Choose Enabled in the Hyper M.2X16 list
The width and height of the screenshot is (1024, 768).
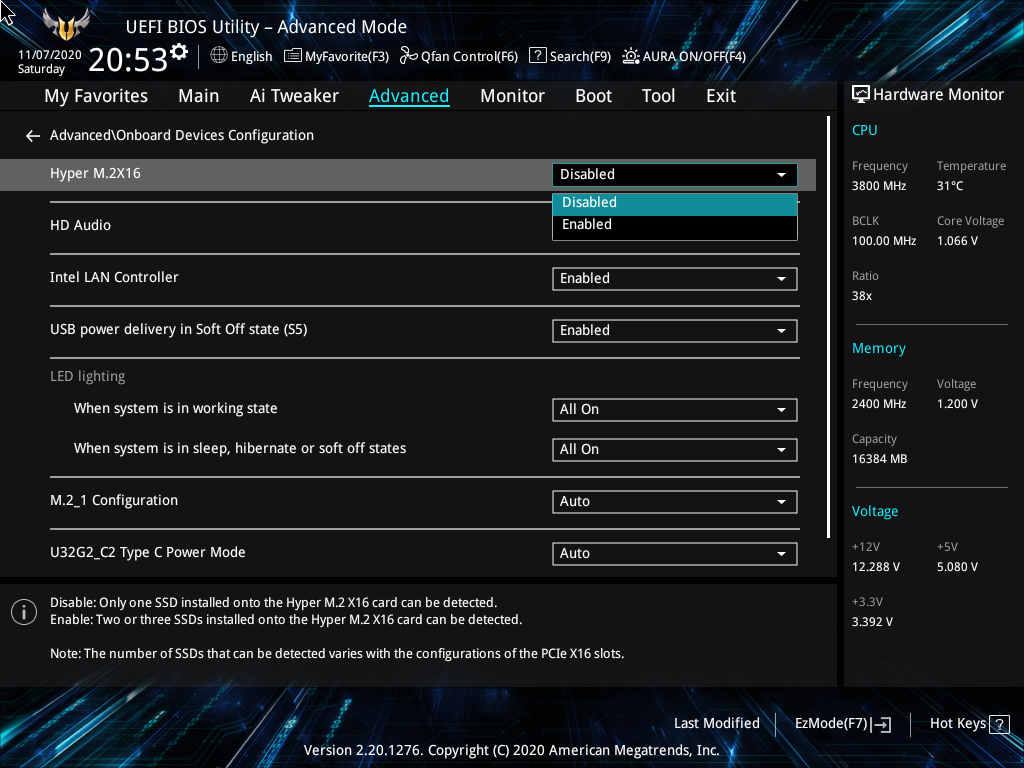(675, 225)
